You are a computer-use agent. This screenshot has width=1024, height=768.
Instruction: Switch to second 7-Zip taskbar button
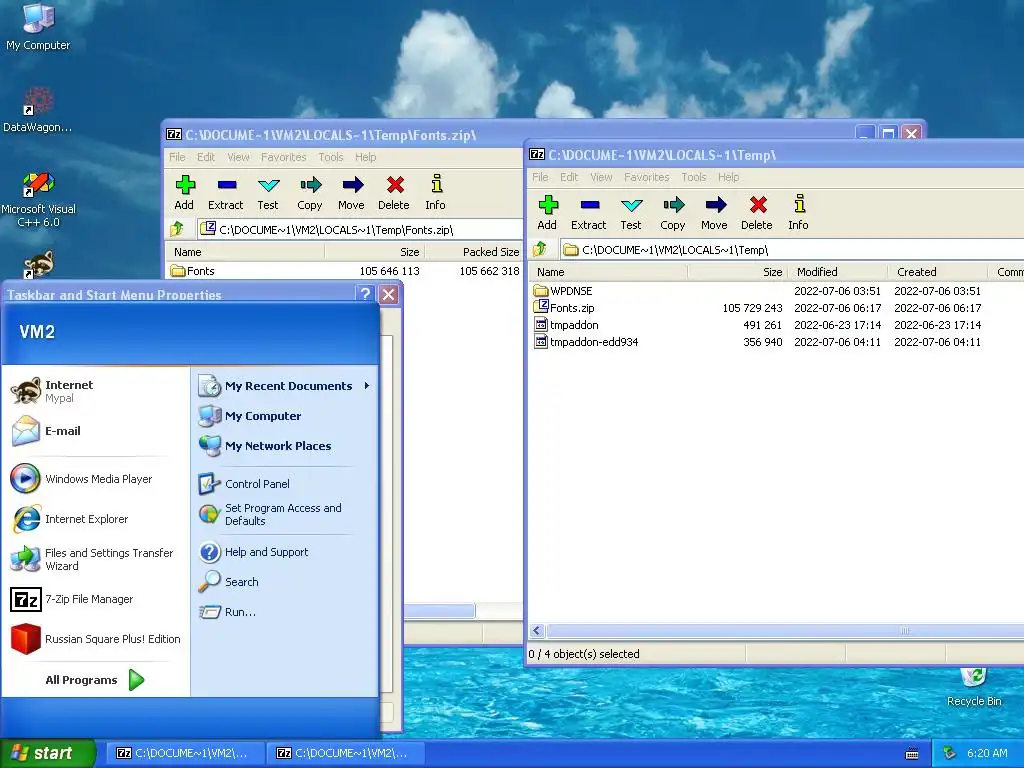click(x=344, y=753)
